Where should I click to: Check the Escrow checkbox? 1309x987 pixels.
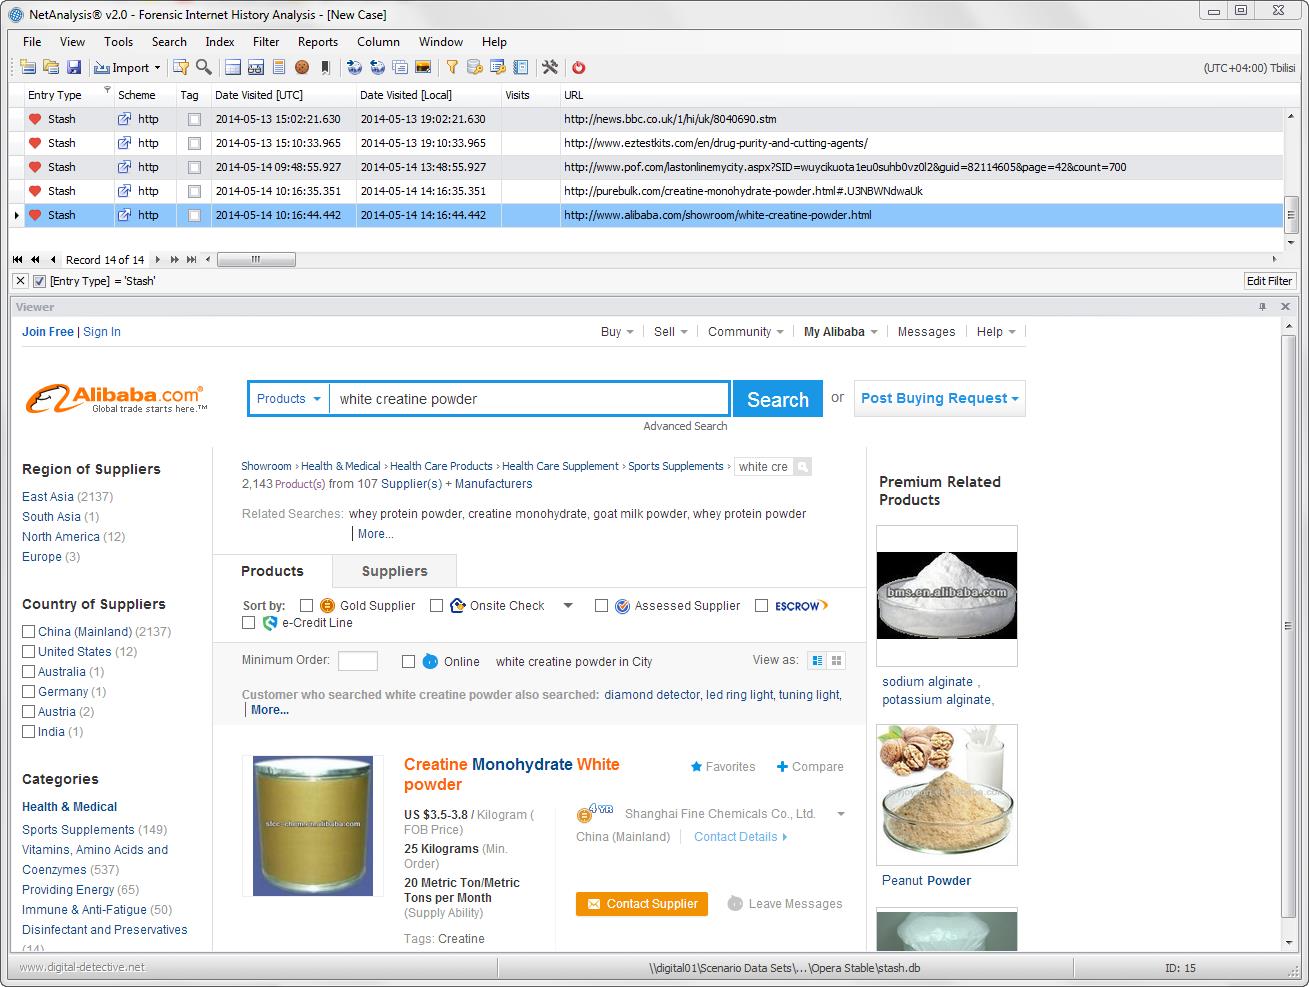(x=761, y=605)
